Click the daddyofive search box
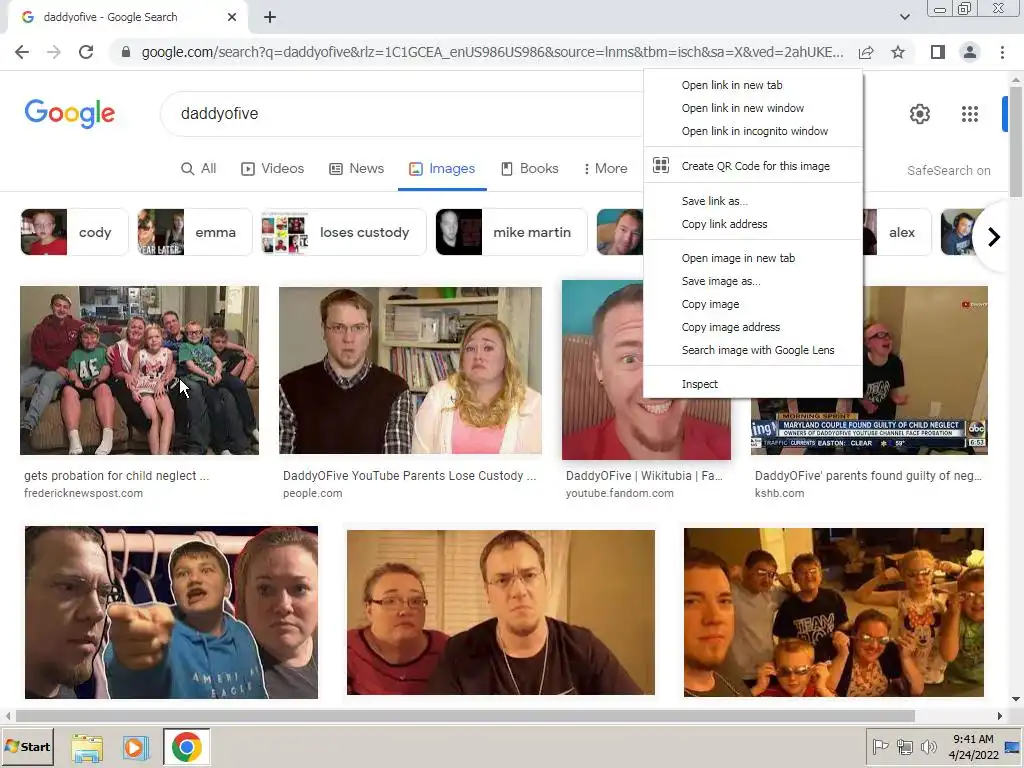Screen dimensions: 1024x768 coord(402,114)
